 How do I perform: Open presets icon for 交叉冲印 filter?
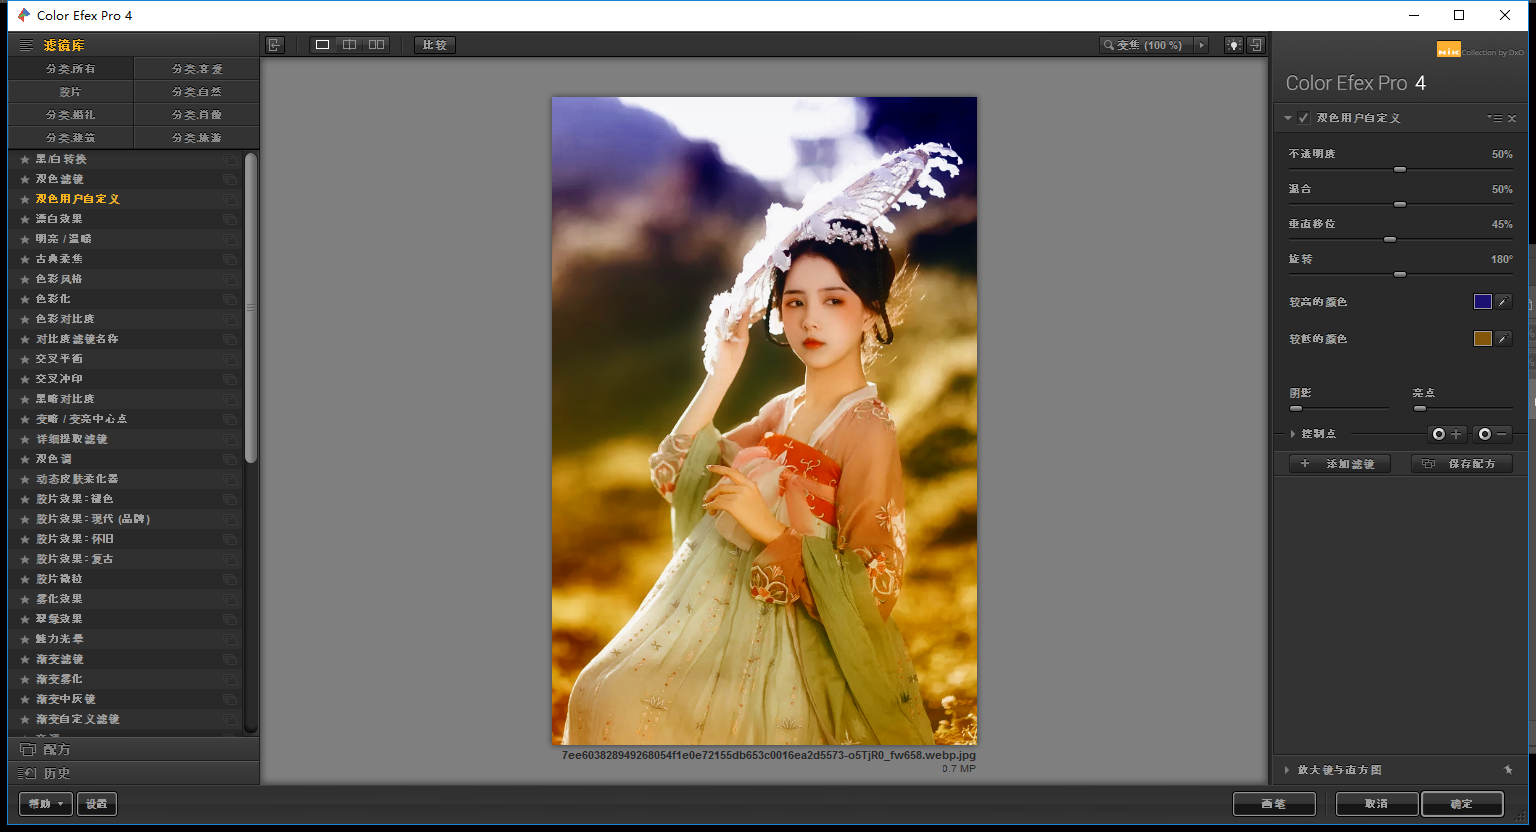click(x=230, y=379)
